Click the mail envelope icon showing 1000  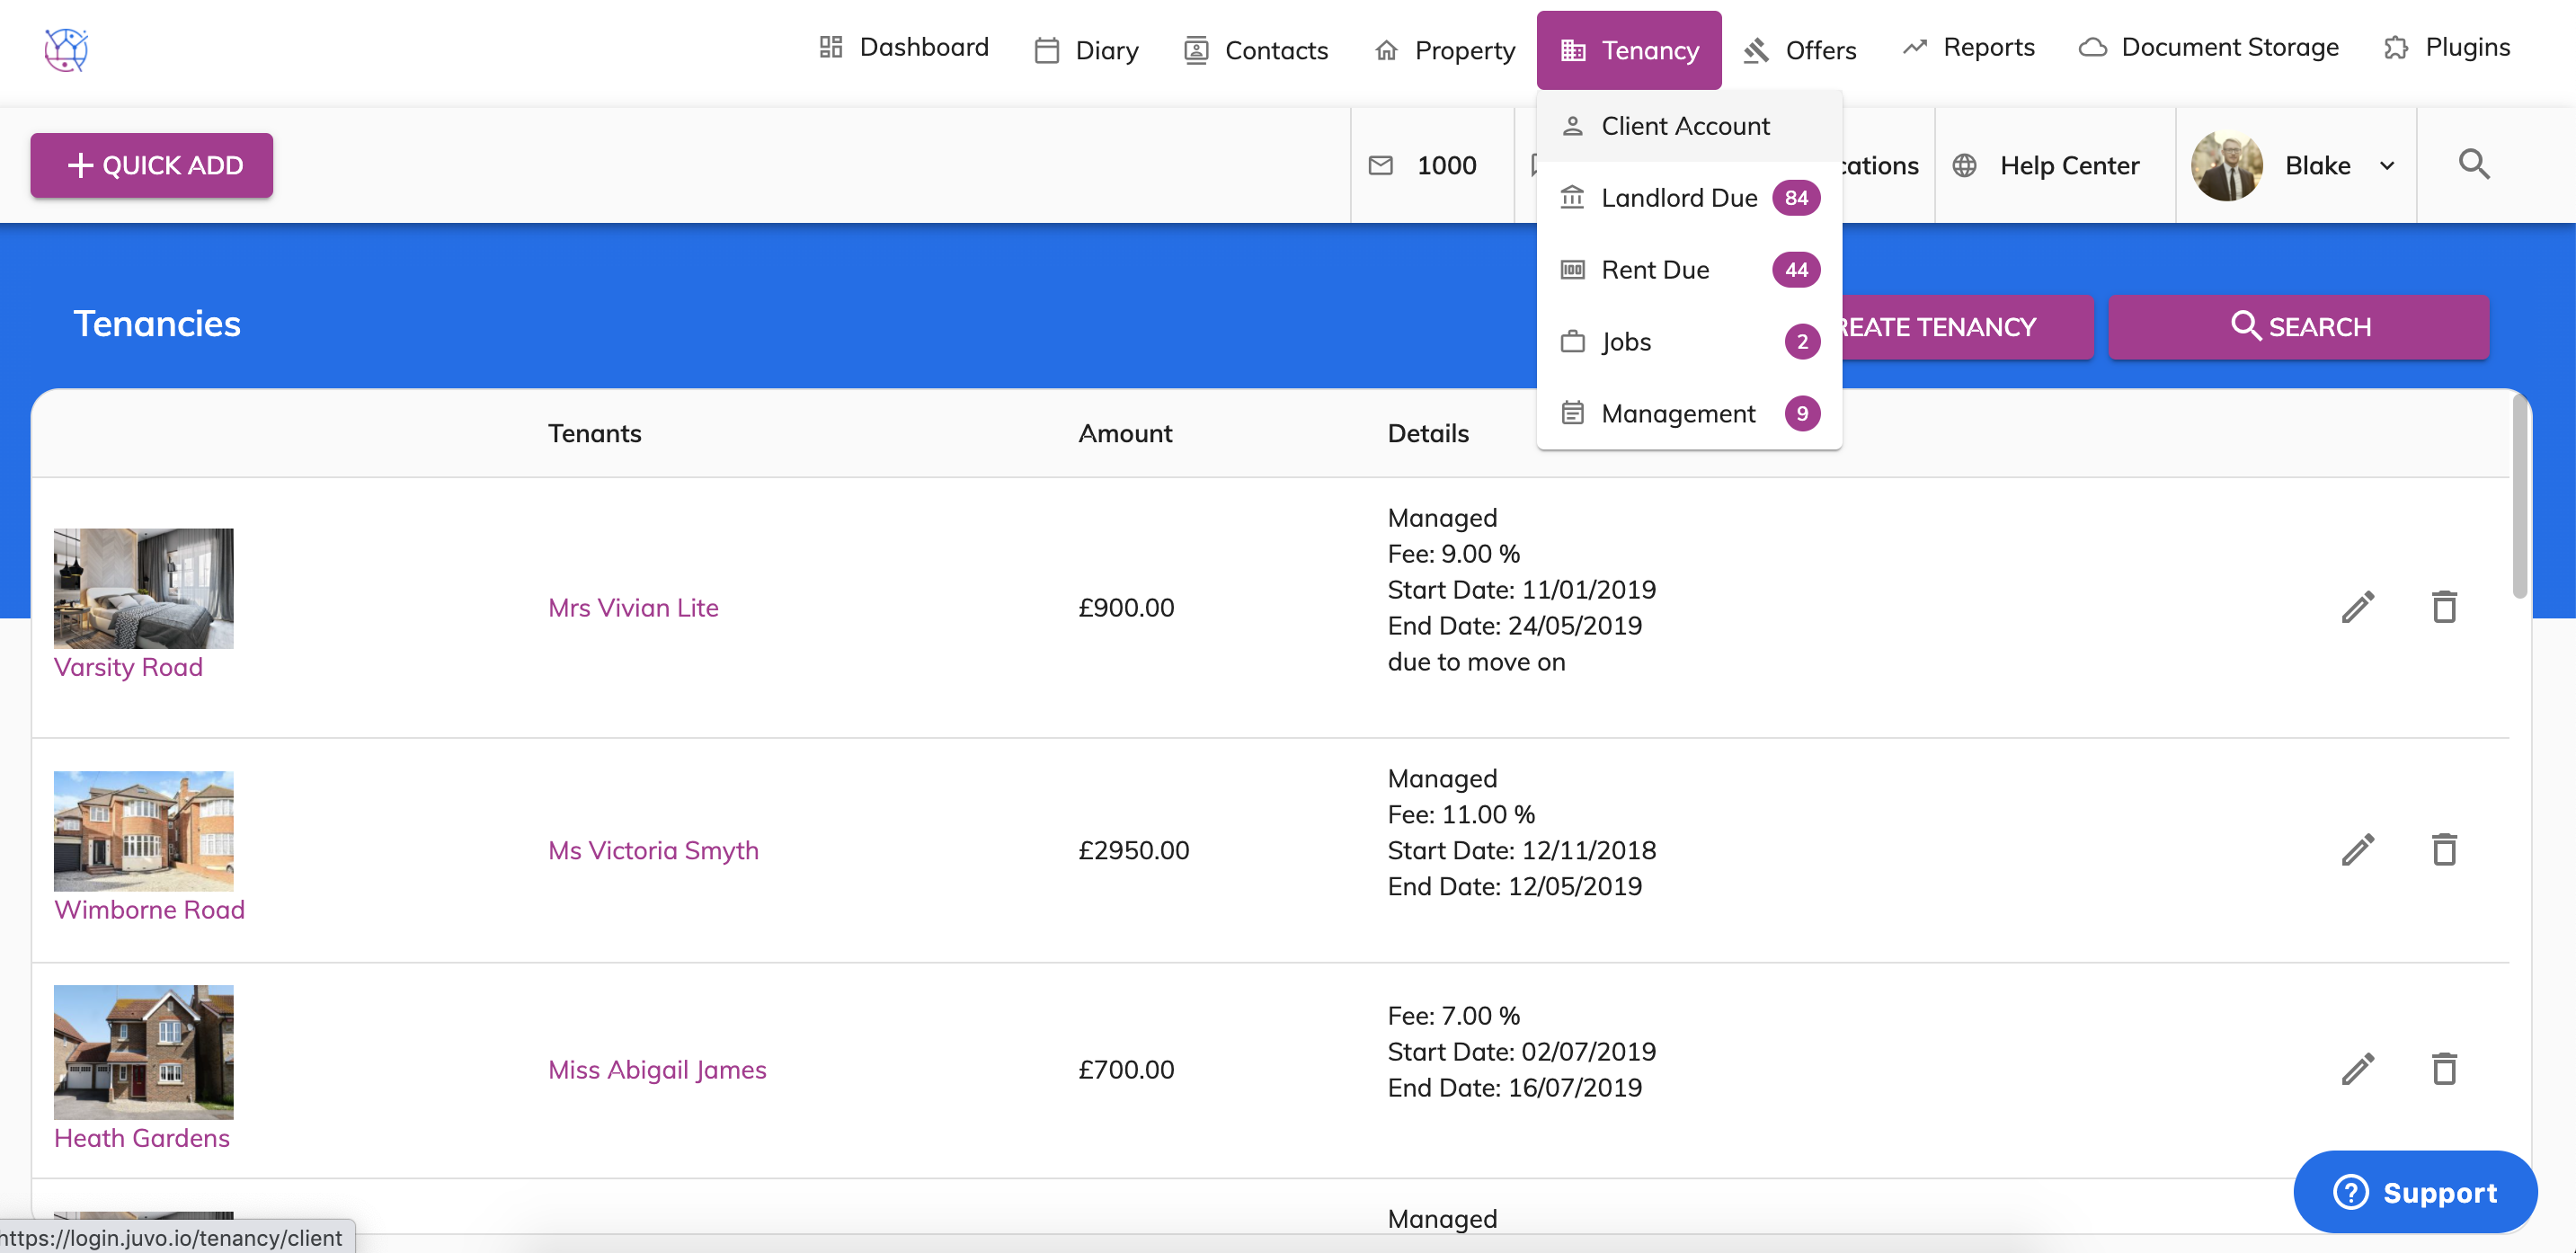[x=1381, y=165]
